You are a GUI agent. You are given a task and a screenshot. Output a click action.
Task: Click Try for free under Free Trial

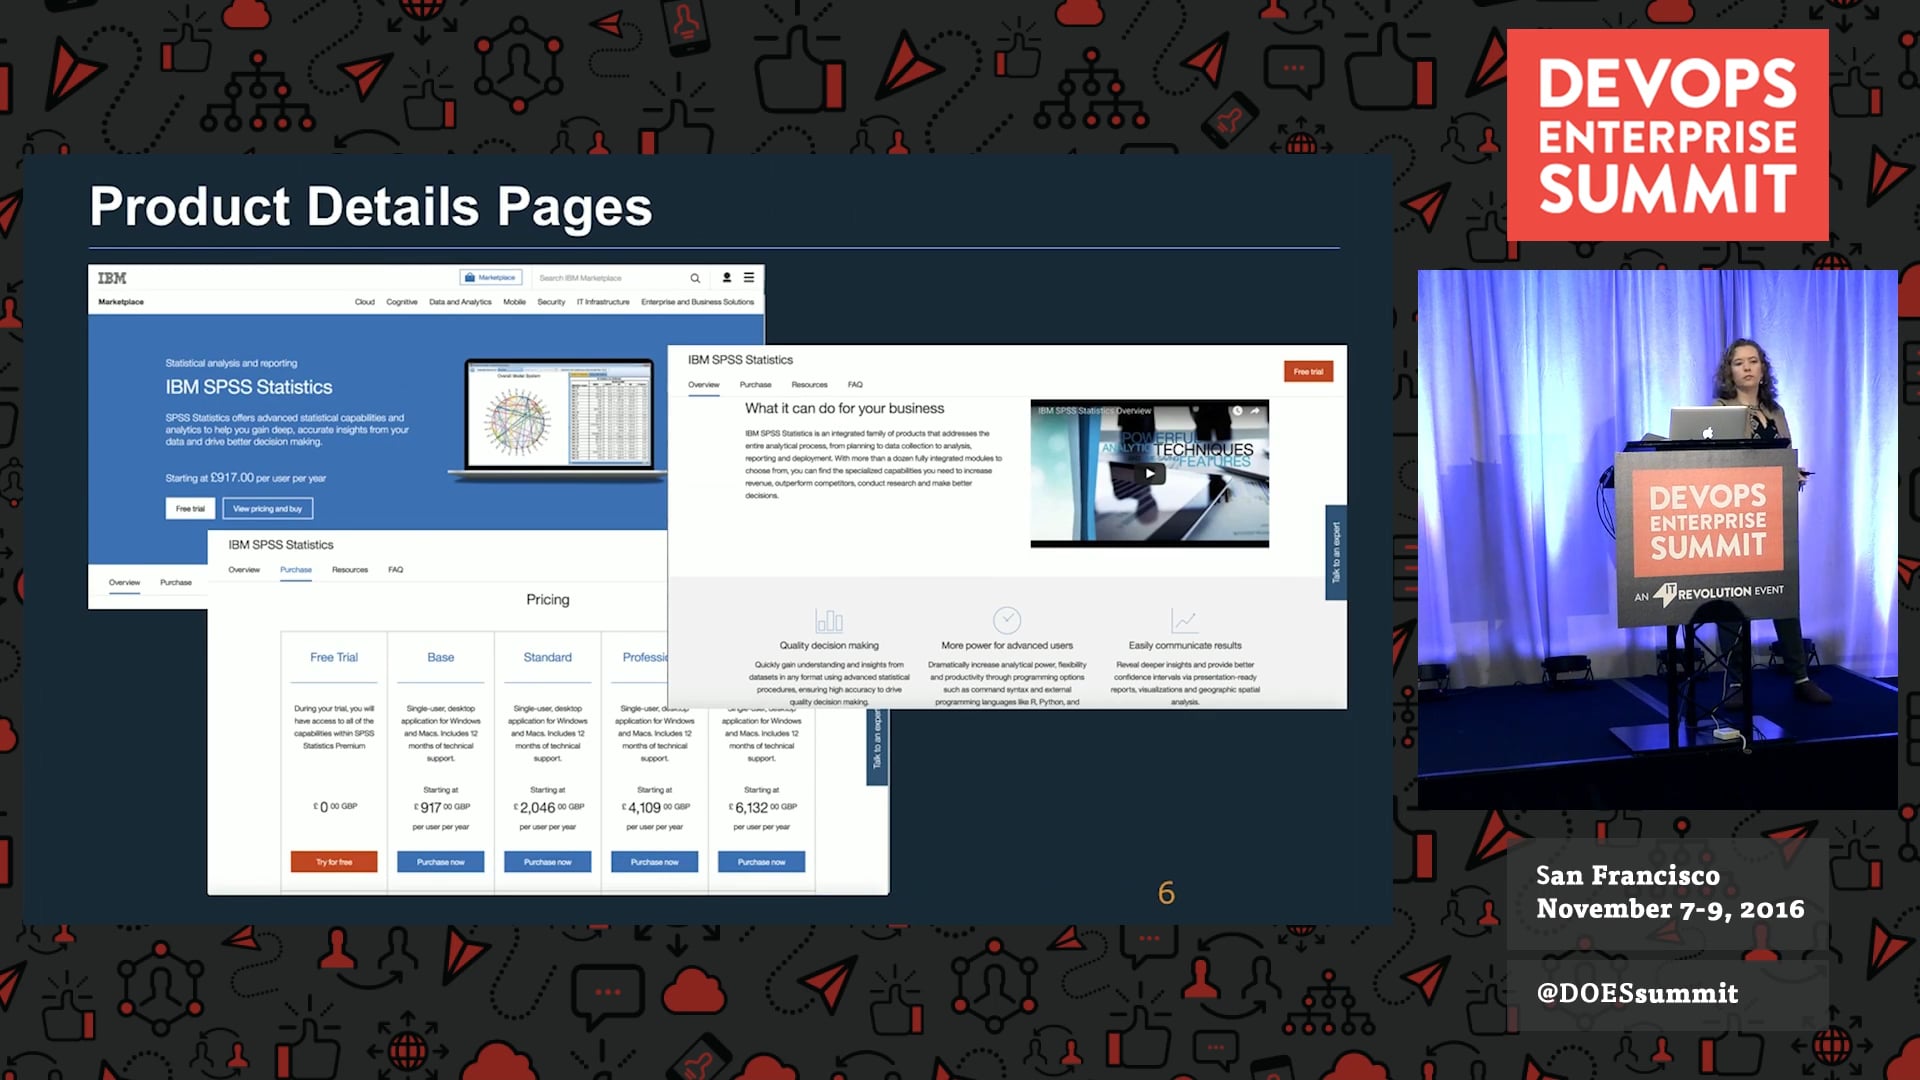pos(334,862)
